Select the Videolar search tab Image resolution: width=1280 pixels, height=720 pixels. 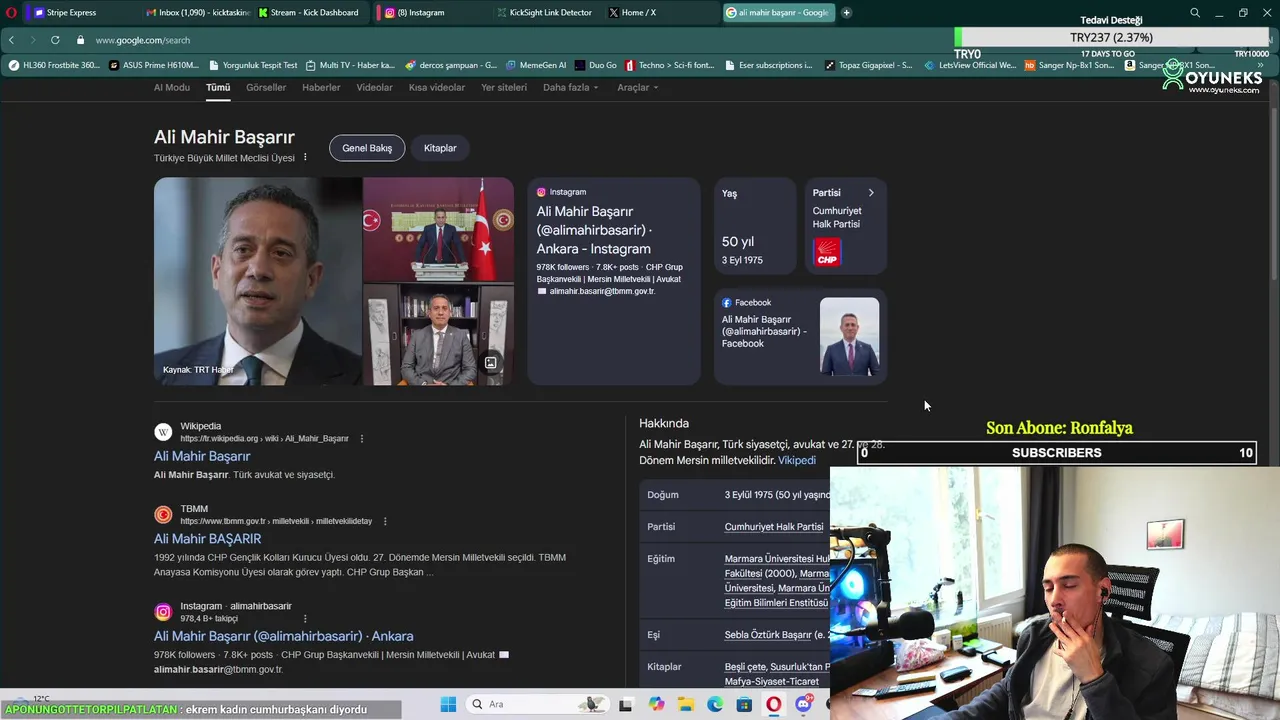374,87
